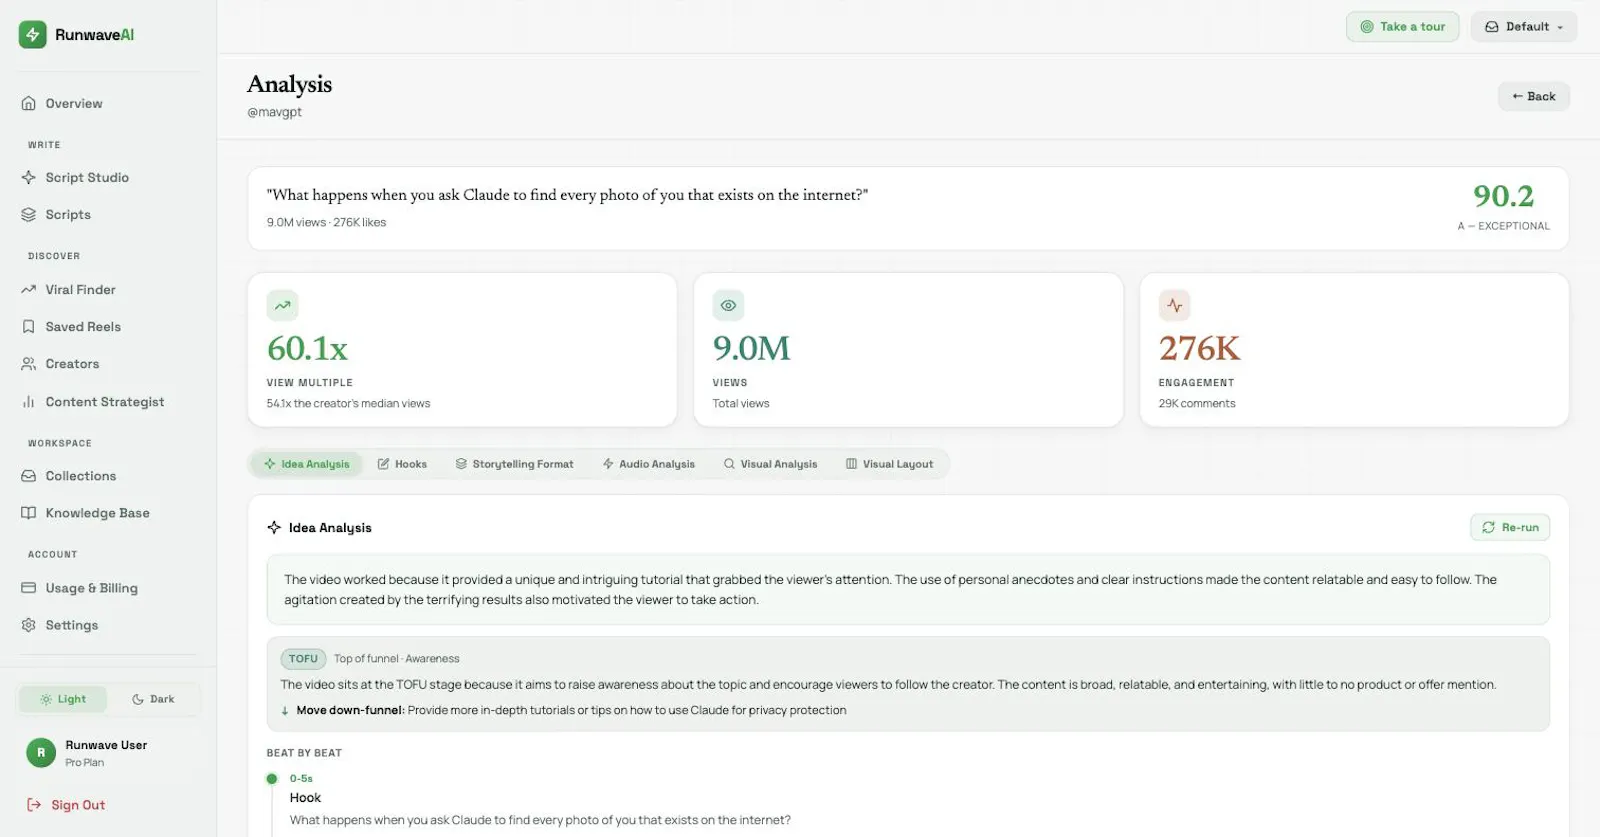Image resolution: width=1600 pixels, height=837 pixels.
Task: Switch to the Visual Analysis tab
Action: (771, 464)
